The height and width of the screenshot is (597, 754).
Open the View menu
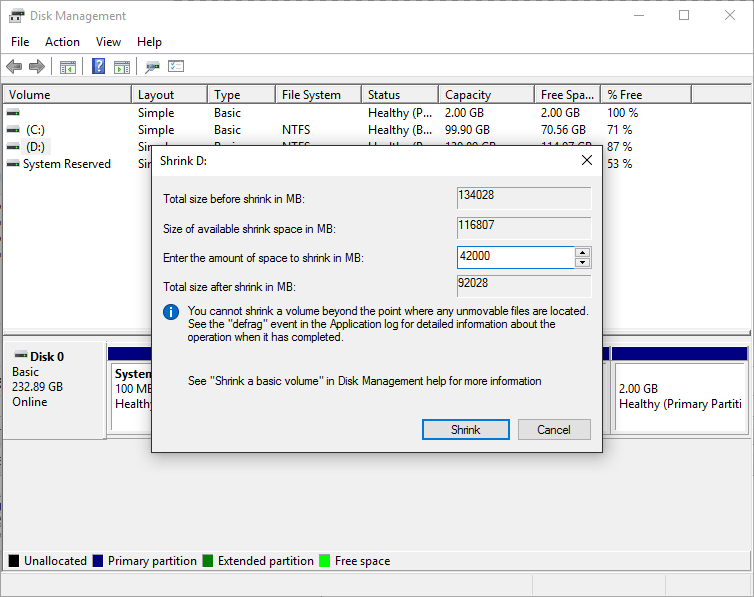[x=108, y=42]
